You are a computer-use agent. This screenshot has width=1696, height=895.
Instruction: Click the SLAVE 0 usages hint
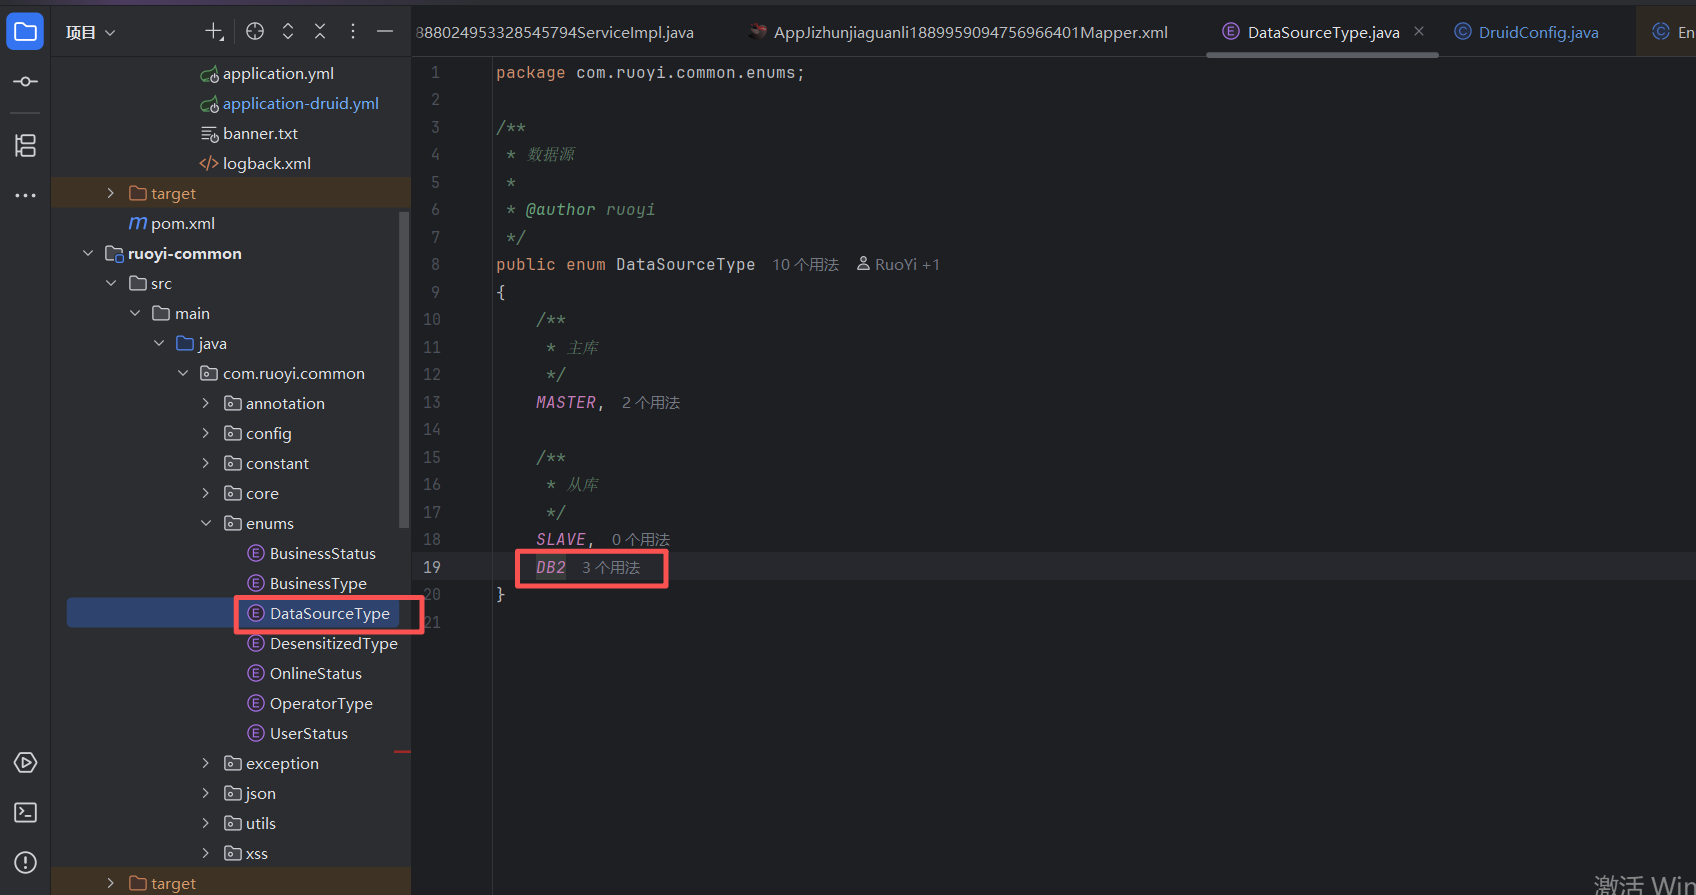[x=641, y=540]
